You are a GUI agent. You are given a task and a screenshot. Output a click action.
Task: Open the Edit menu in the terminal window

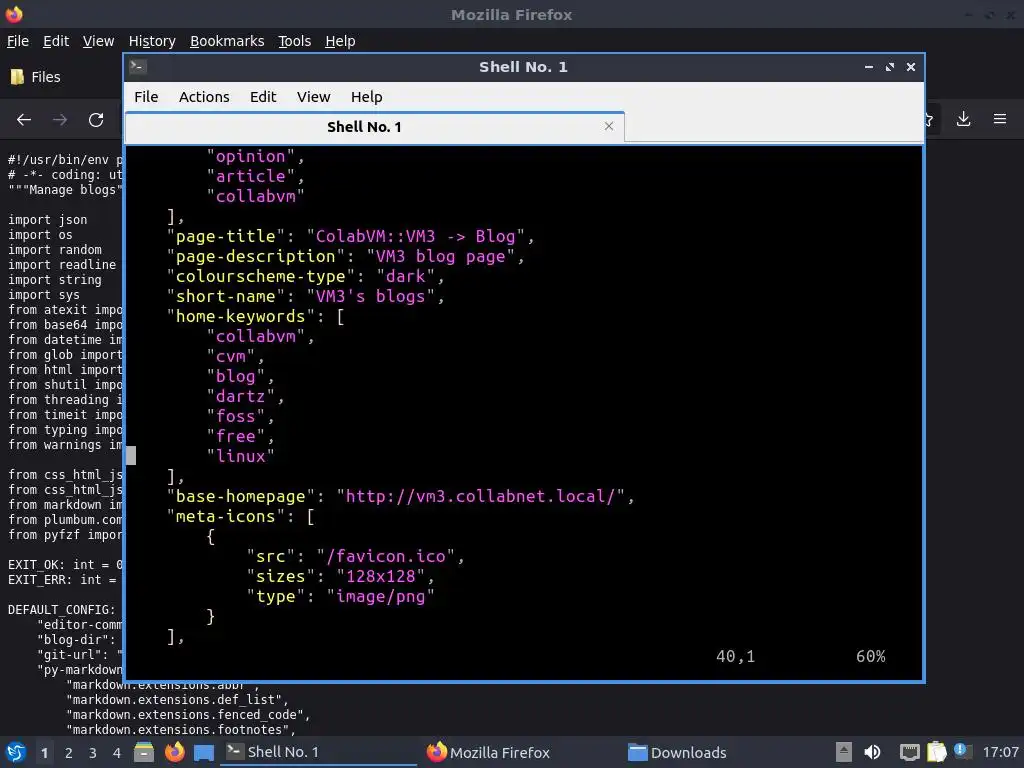(x=263, y=97)
